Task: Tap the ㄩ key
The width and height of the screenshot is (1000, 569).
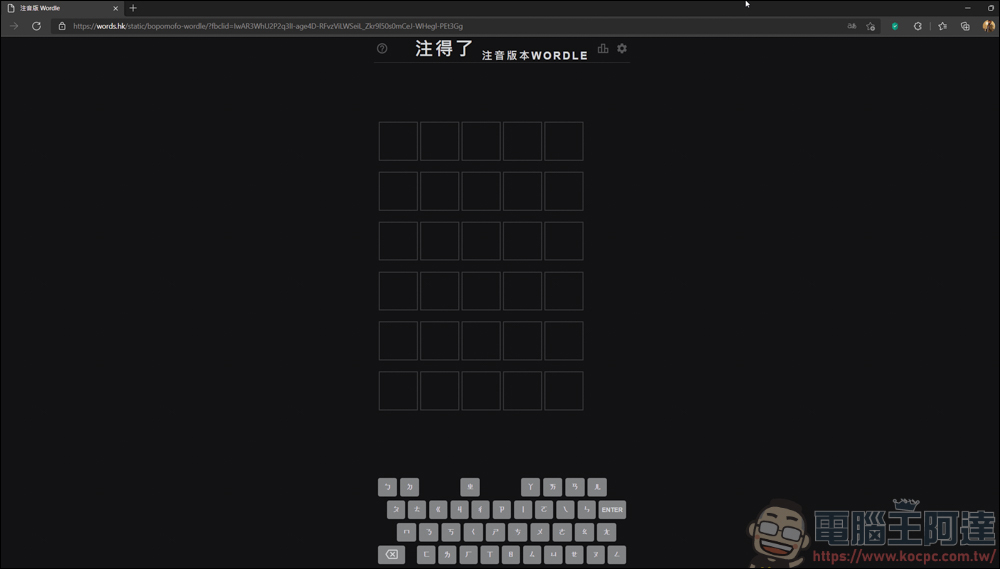Action: coord(553,554)
